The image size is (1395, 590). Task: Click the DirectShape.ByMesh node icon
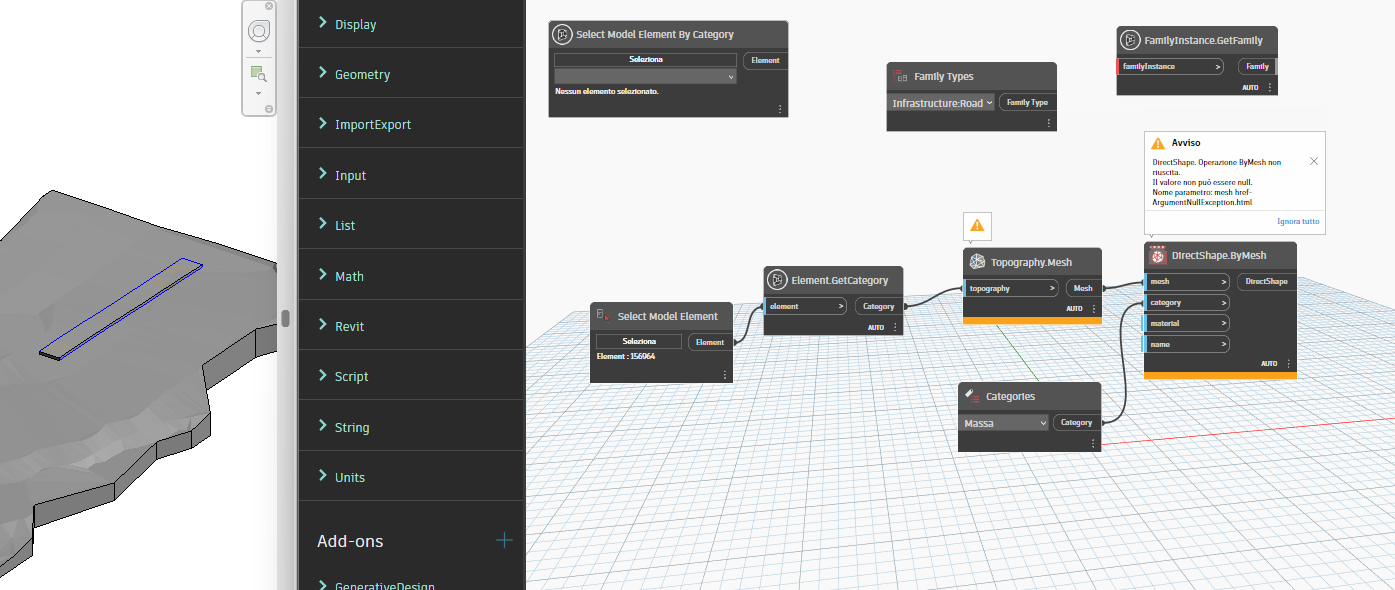click(1158, 255)
